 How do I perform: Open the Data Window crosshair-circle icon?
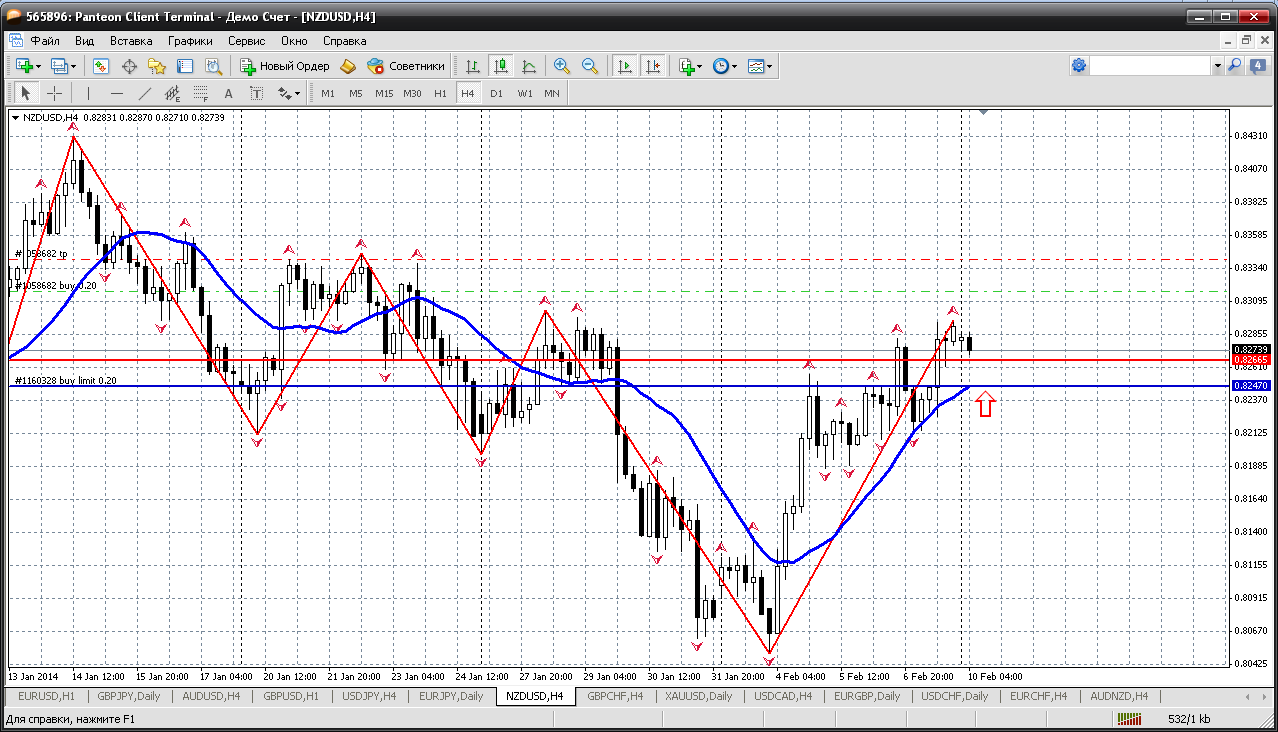coord(129,66)
